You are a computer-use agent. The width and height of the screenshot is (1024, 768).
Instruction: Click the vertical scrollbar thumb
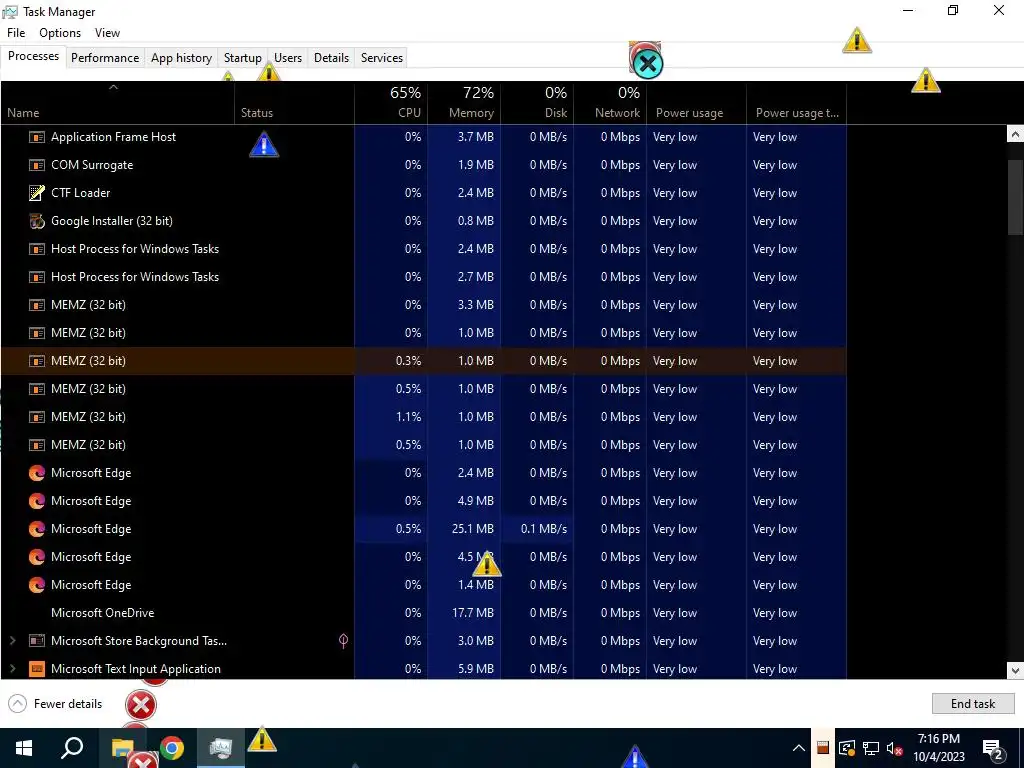(x=1016, y=197)
